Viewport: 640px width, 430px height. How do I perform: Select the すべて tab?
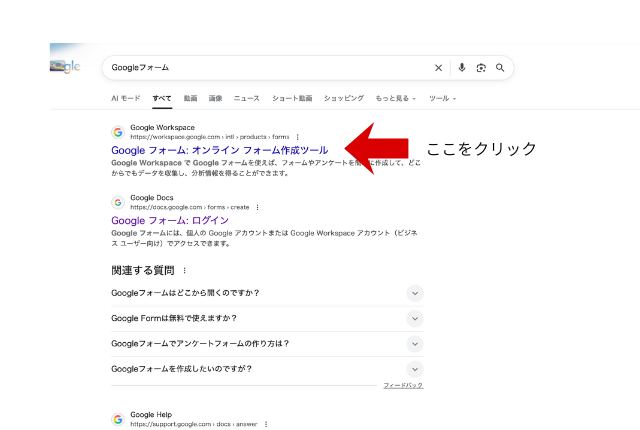coord(162,98)
